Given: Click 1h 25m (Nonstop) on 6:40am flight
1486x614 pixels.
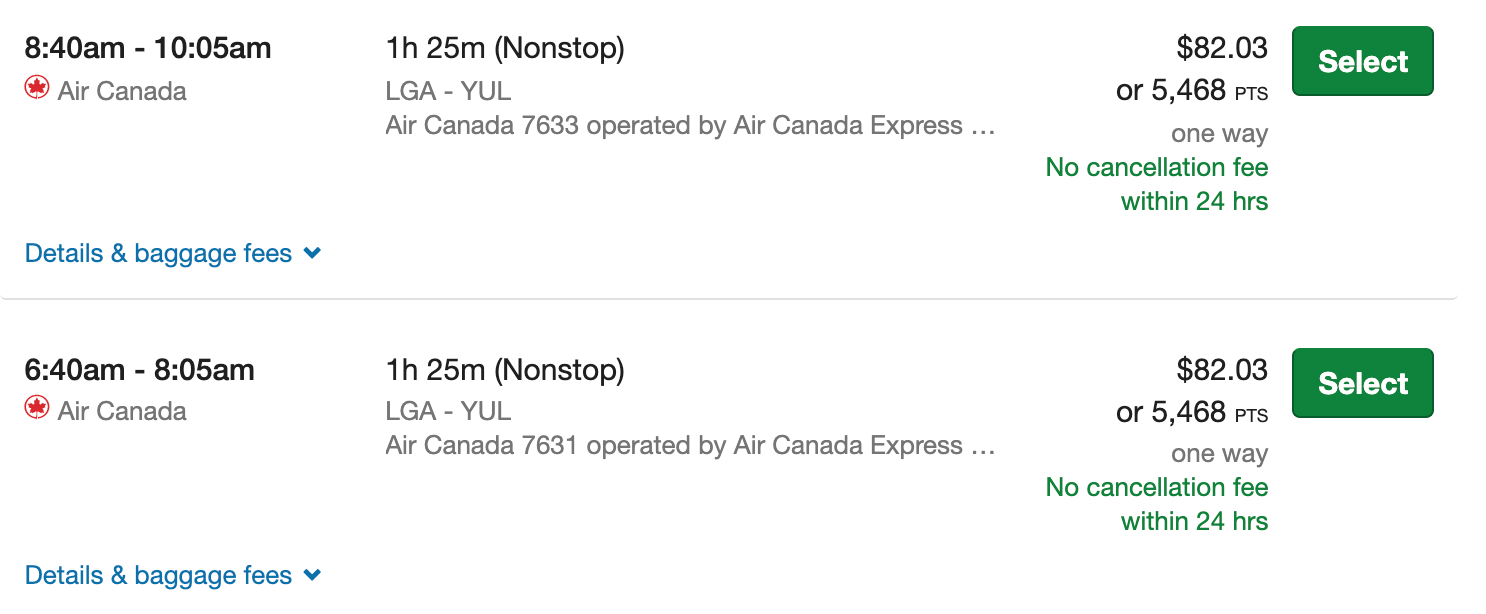Looking at the screenshot, I should point(505,371).
